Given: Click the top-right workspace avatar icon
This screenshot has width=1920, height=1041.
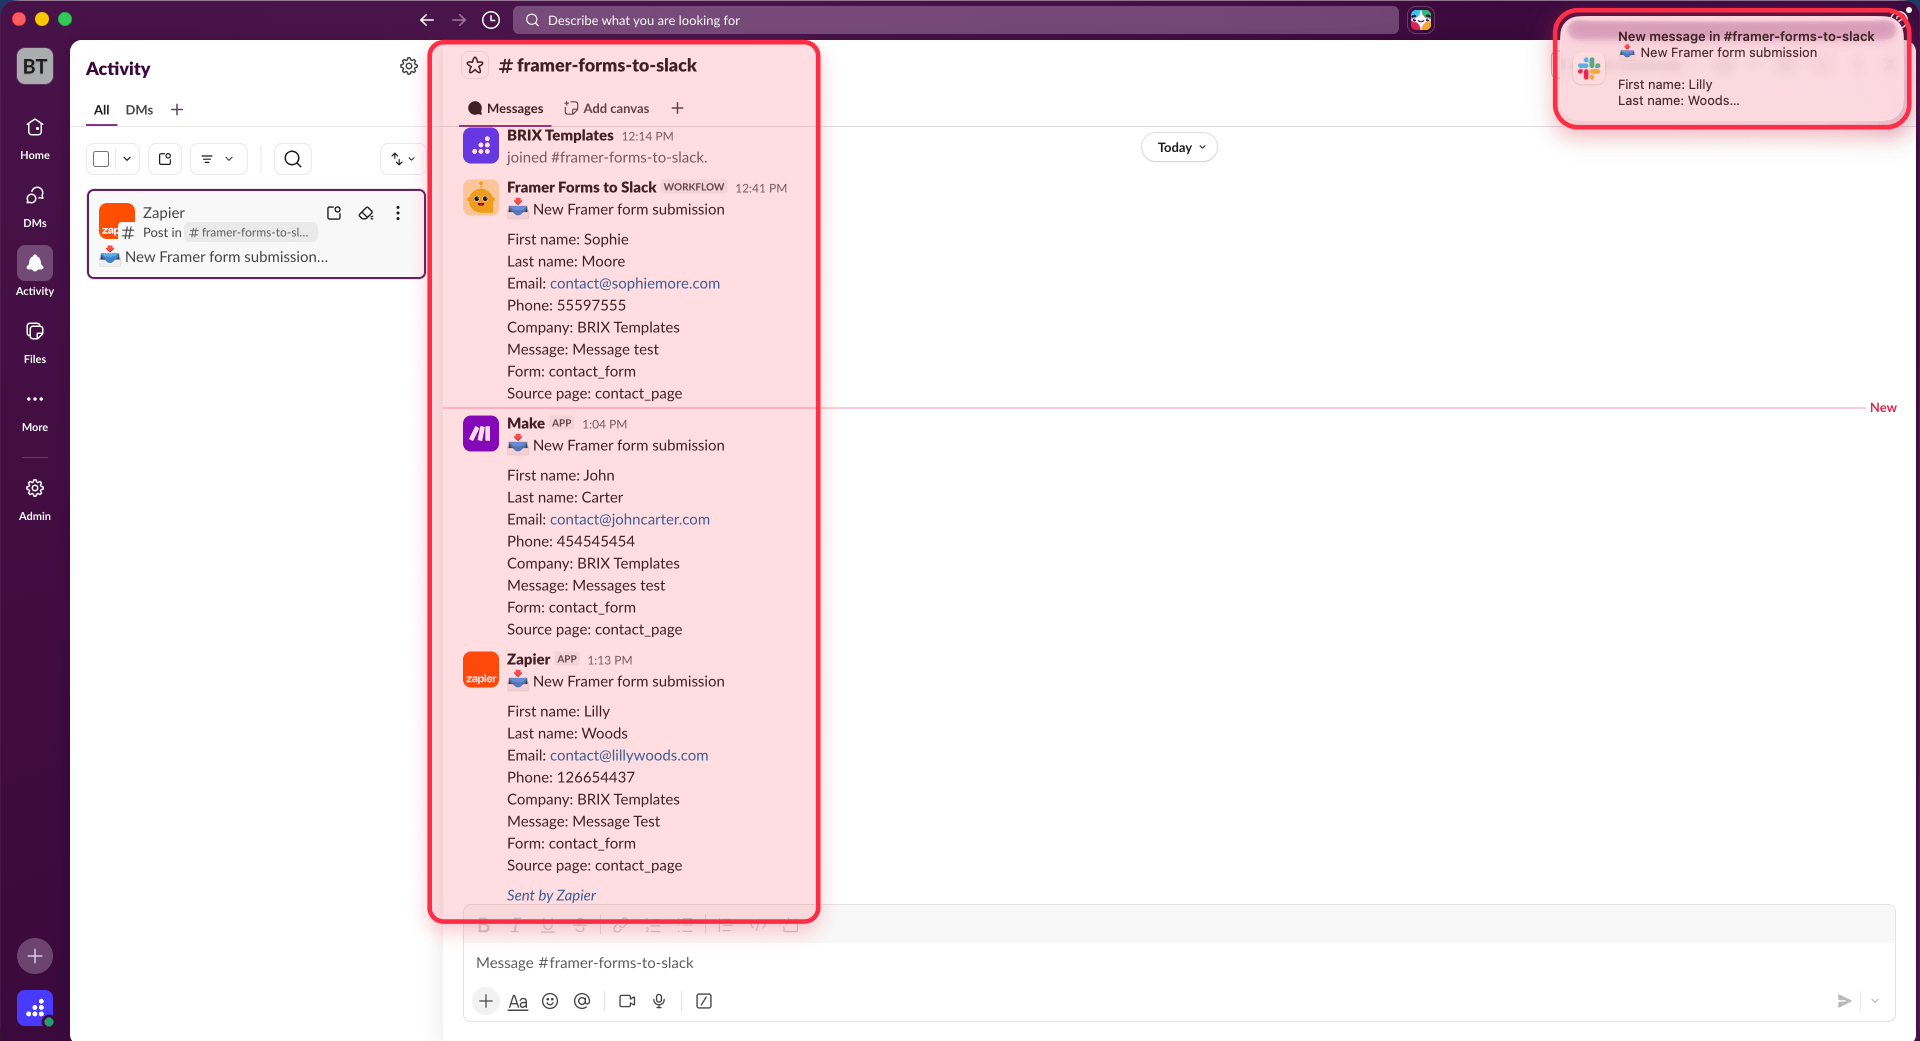Looking at the screenshot, I should click(x=1421, y=20).
